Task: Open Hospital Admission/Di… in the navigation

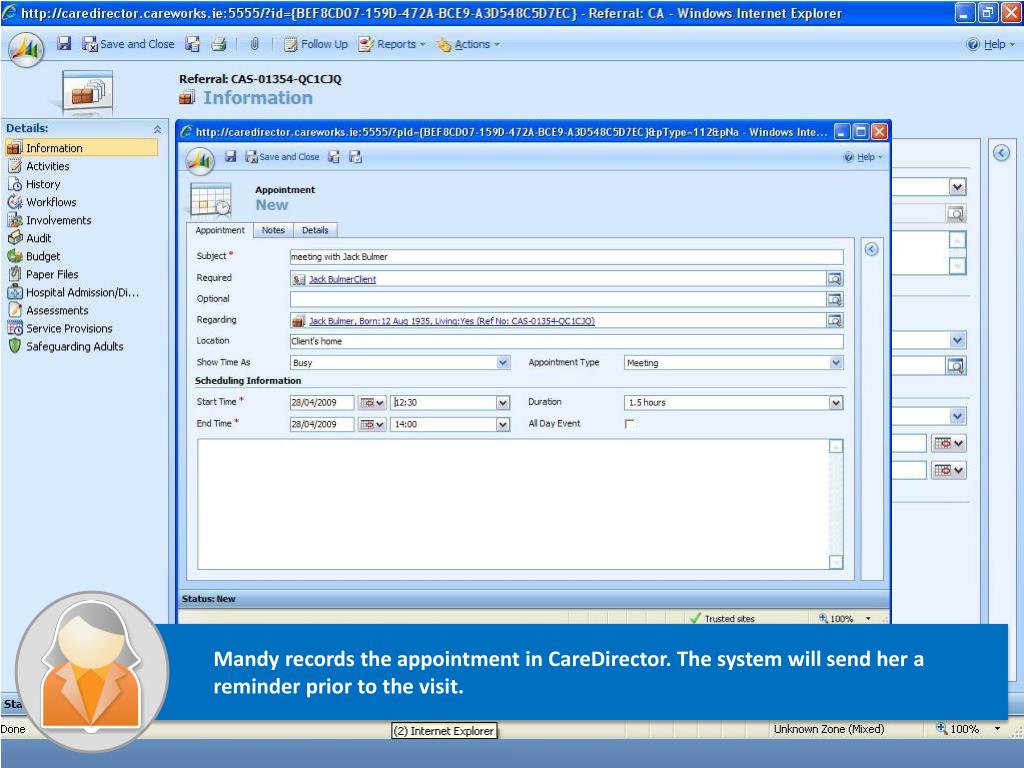Action: 73,293
